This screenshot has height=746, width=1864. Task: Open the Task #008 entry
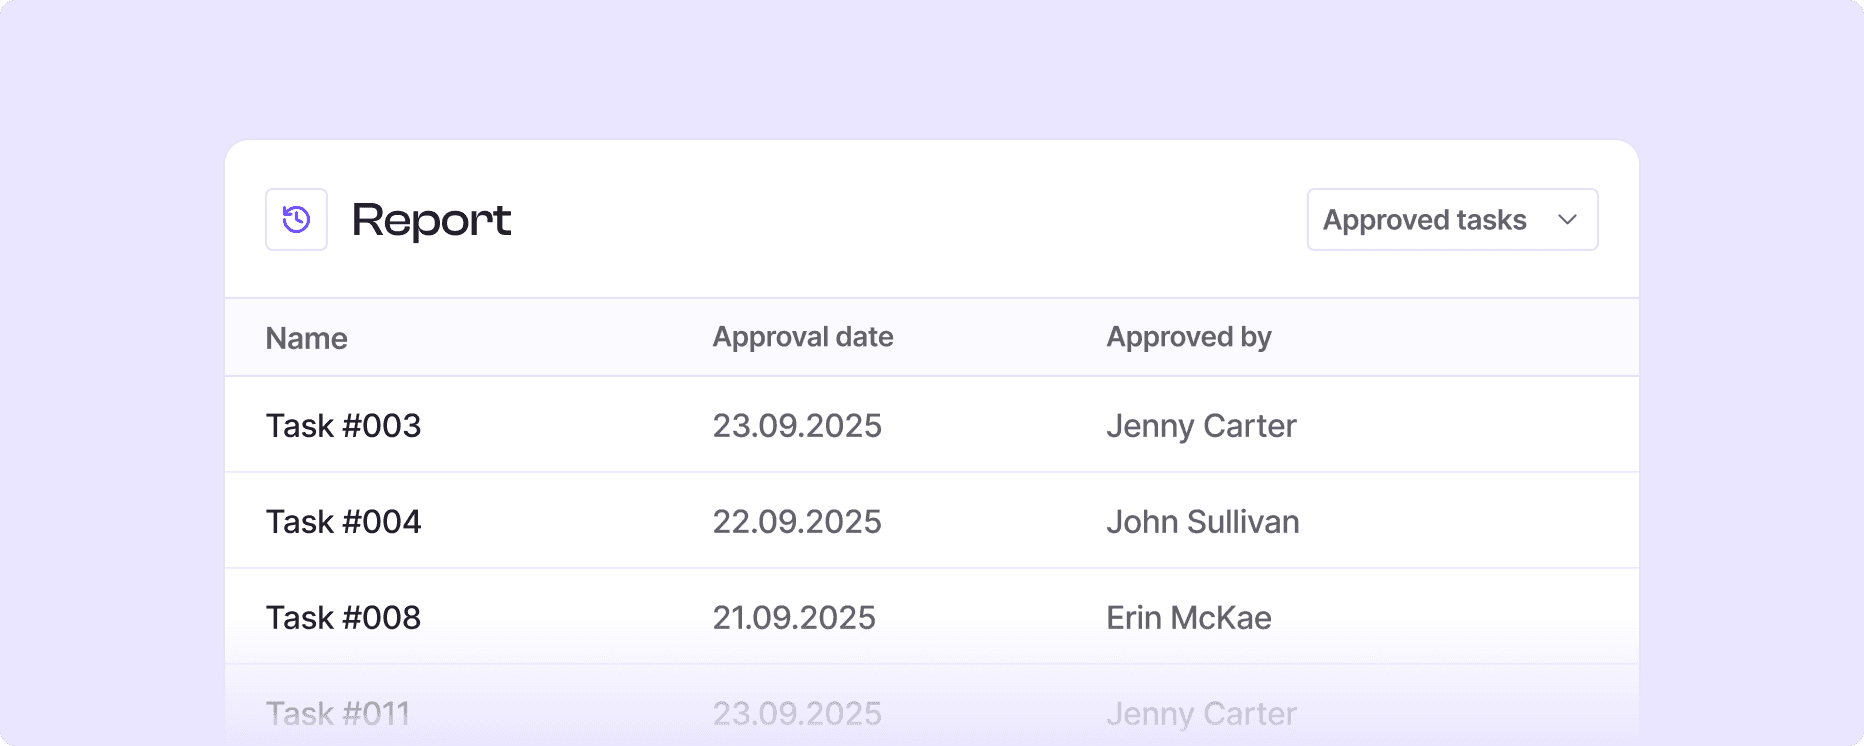343,618
